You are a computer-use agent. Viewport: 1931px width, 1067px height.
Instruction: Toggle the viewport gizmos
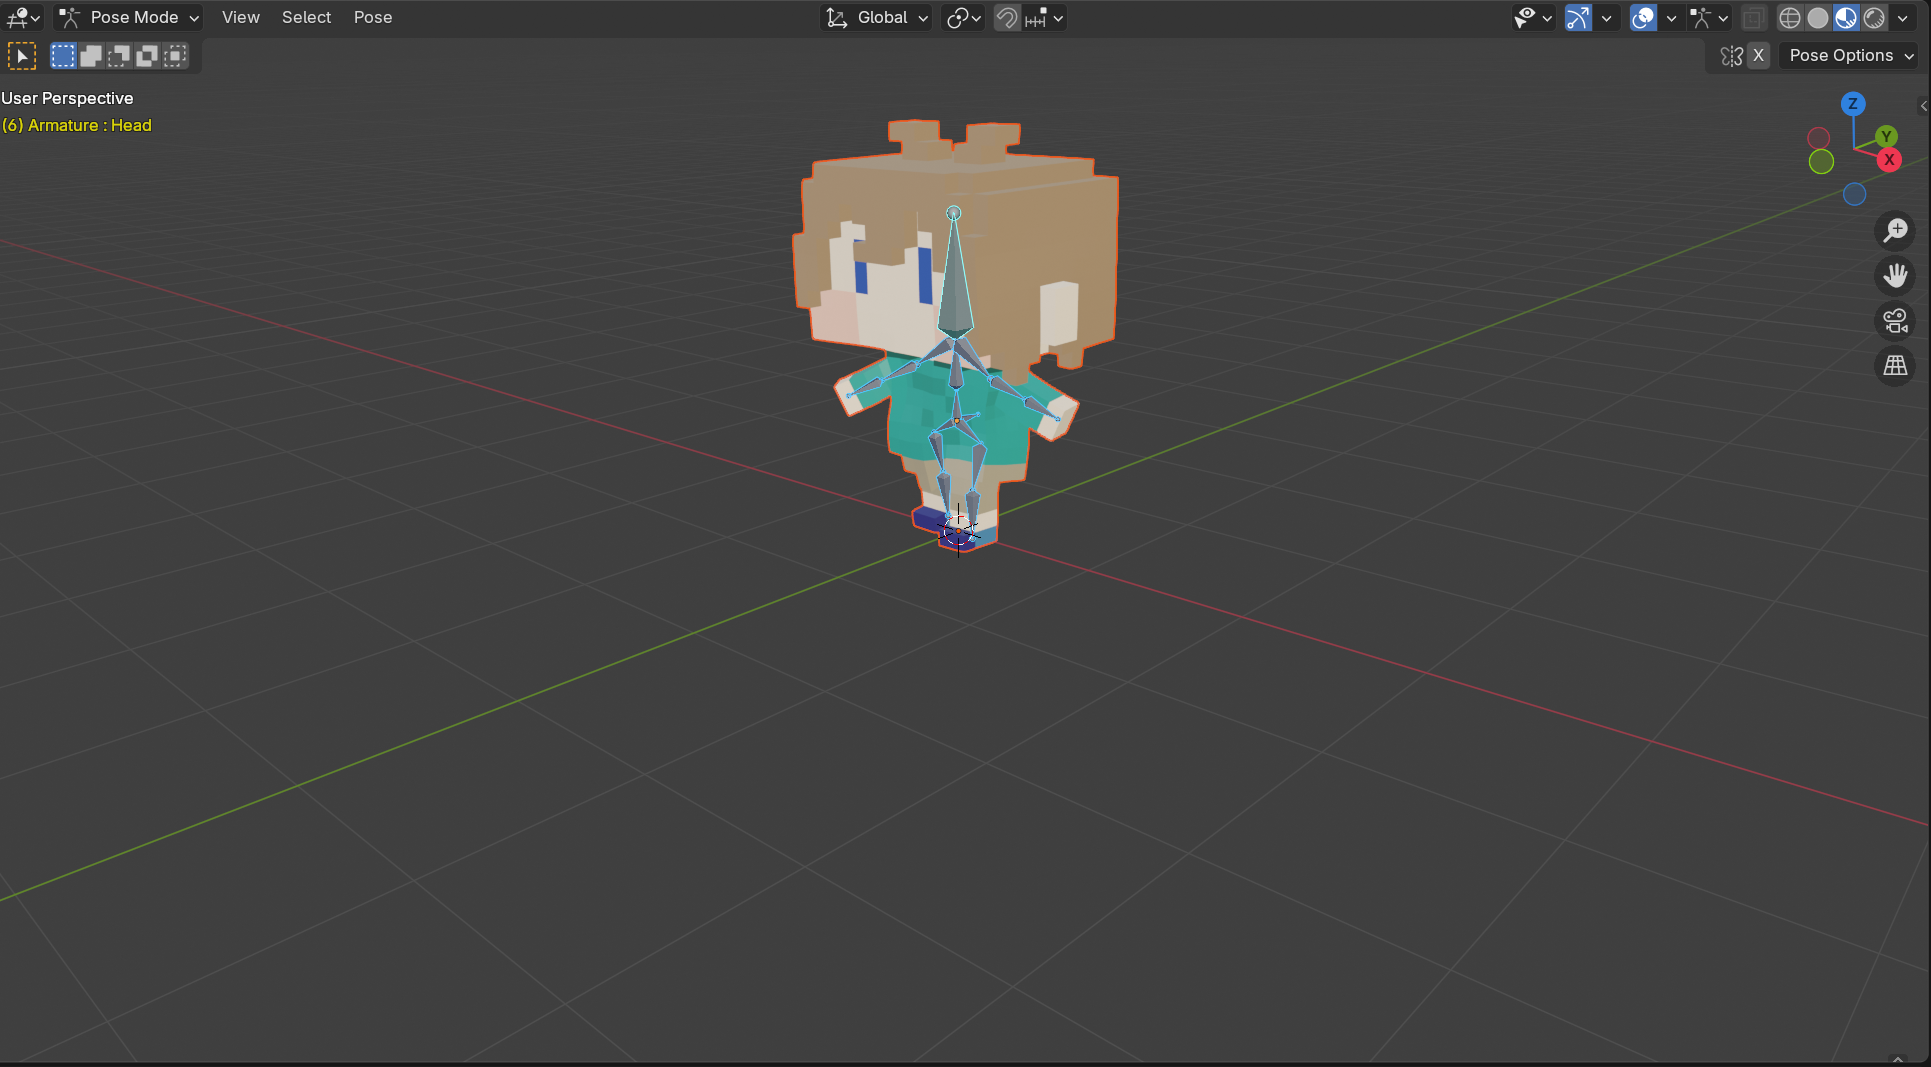point(1578,17)
